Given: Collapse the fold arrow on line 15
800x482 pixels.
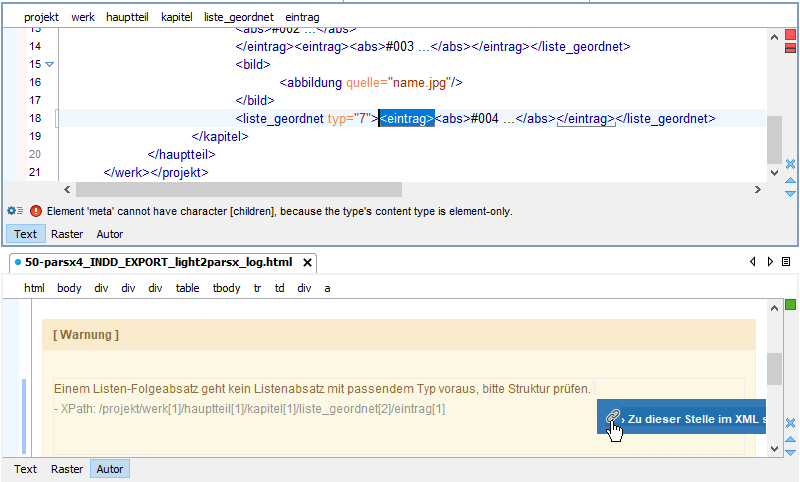Looking at the screenshot, I should coord(49,65).
